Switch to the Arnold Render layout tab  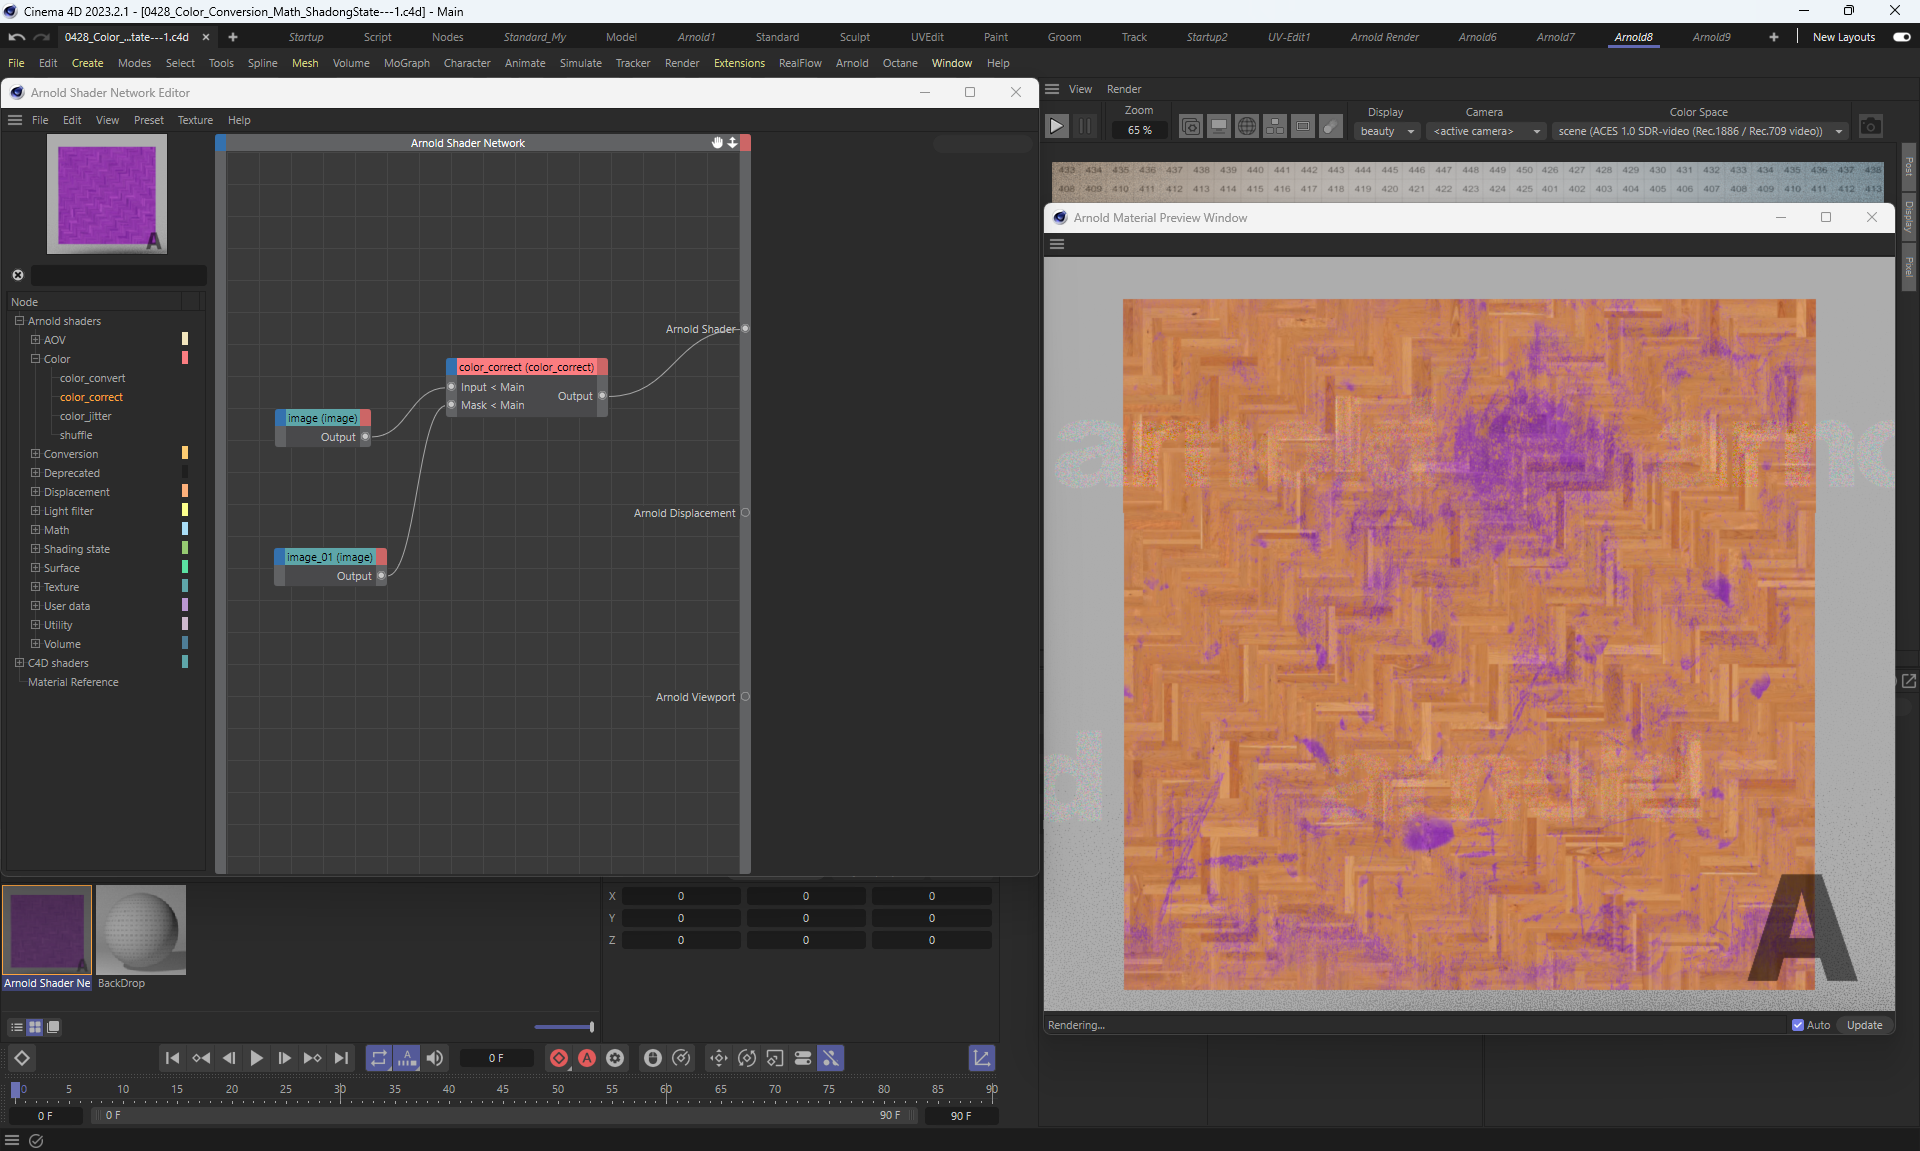click(x=1384, y=37)
